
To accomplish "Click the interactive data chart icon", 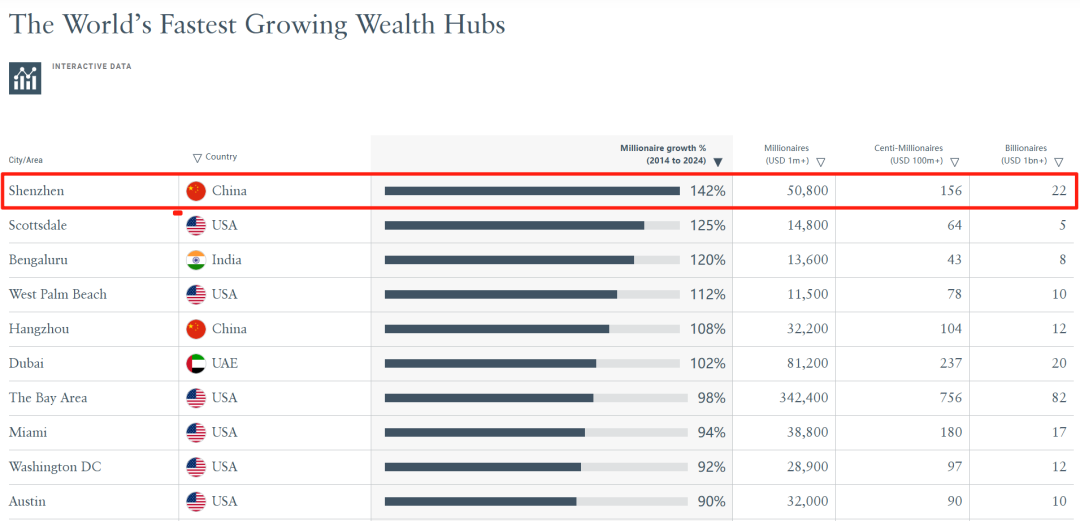I will pyautogui.click(x=25, y=78).
